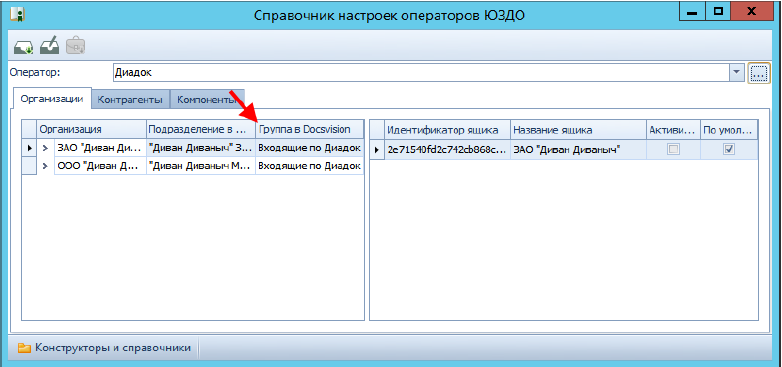
Task: Select the "Диван Диваныч" З... subdivision cell
Action: tap(201, 148)
